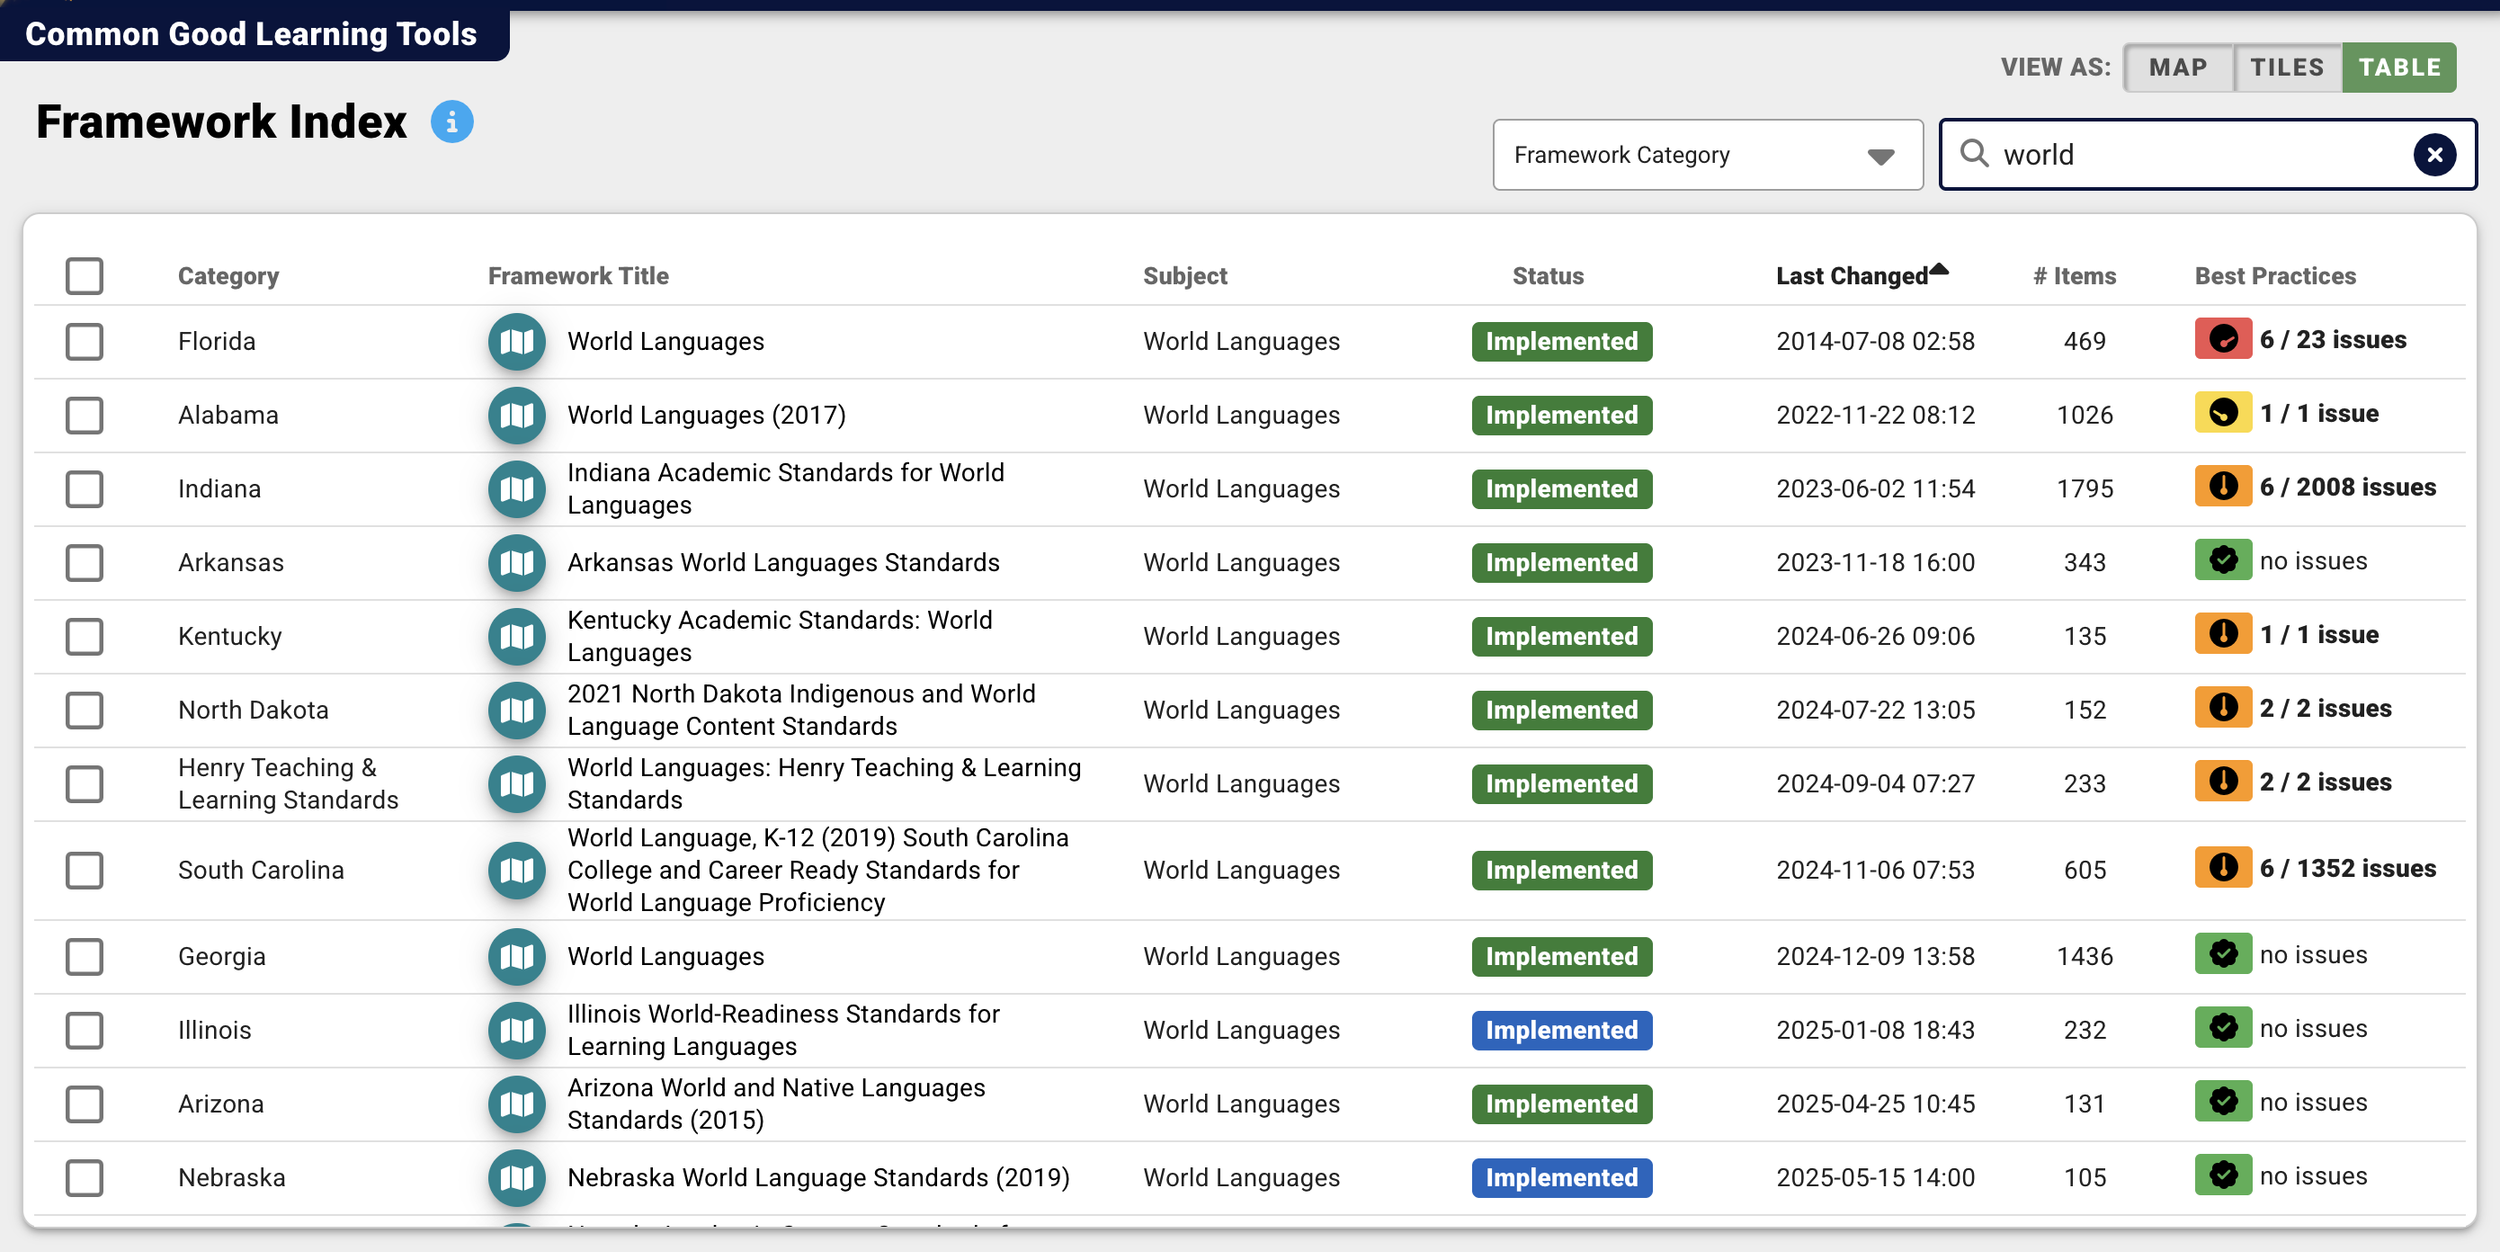This screenshot has height=1252, width=2500.
Task: Click the Nebraska World Language Standards icon
Action: pyautogui.click(x=517, y=1178)
